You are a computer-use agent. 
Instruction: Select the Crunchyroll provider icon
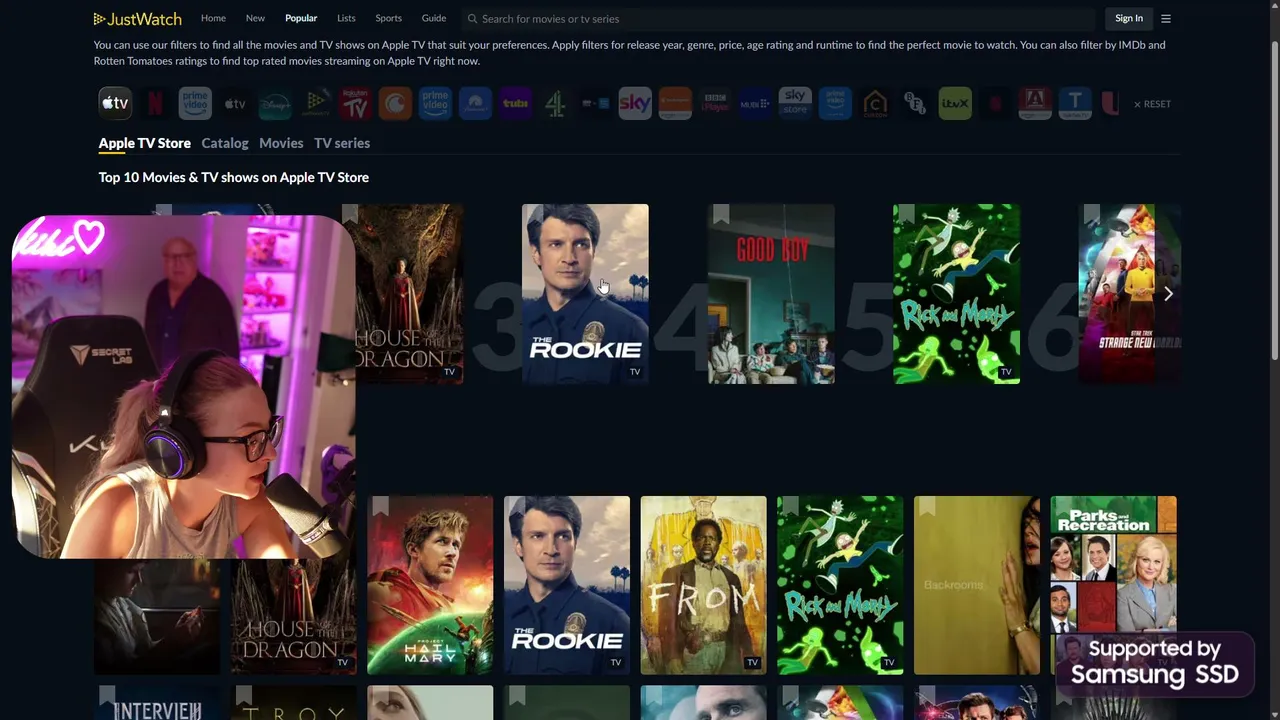coord(395,103)
